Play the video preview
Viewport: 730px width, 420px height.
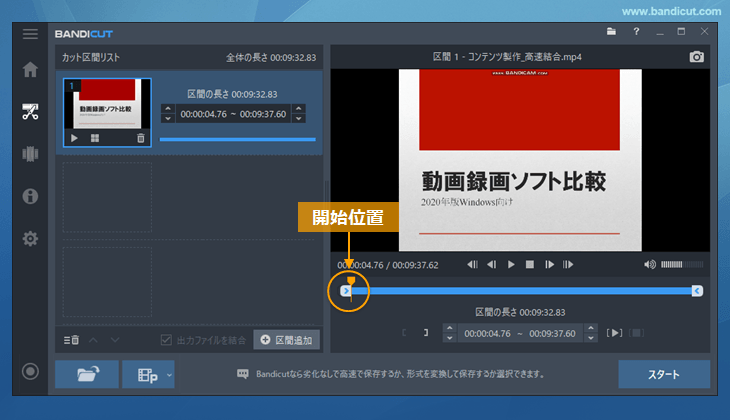tap(511, 264)
